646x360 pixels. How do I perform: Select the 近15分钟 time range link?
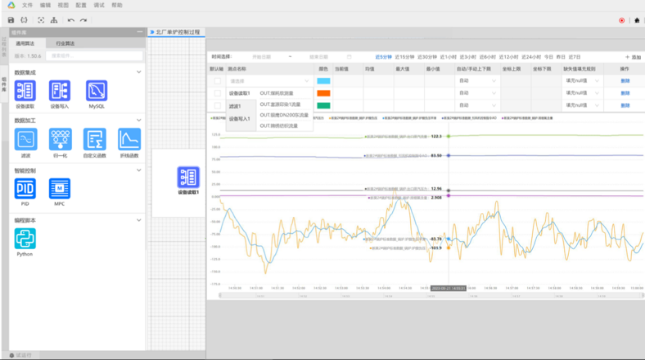click(404, 57)
